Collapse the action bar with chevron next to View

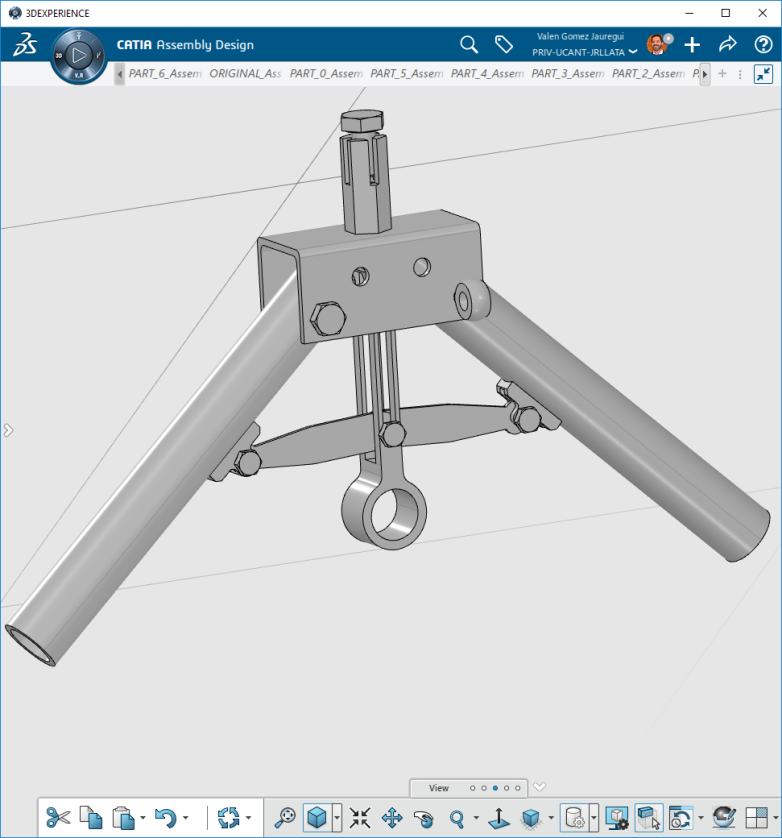[x=540, y=787]
